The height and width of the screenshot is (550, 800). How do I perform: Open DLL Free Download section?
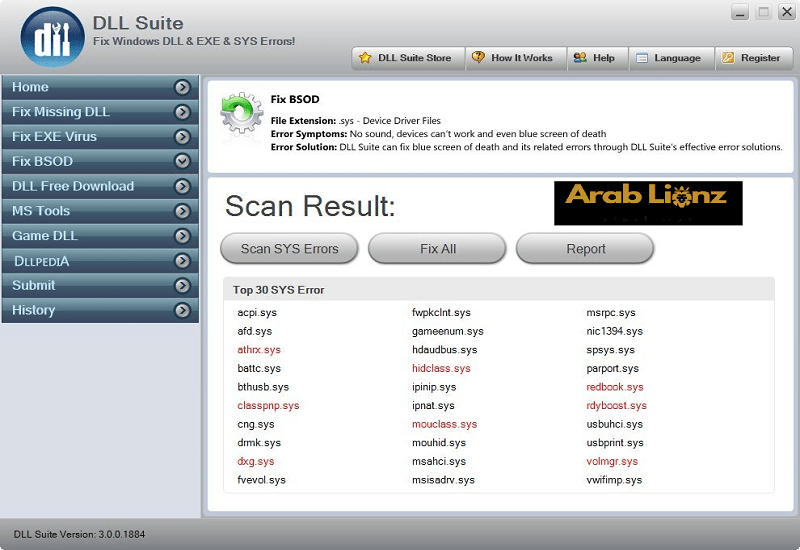(100, 187)
